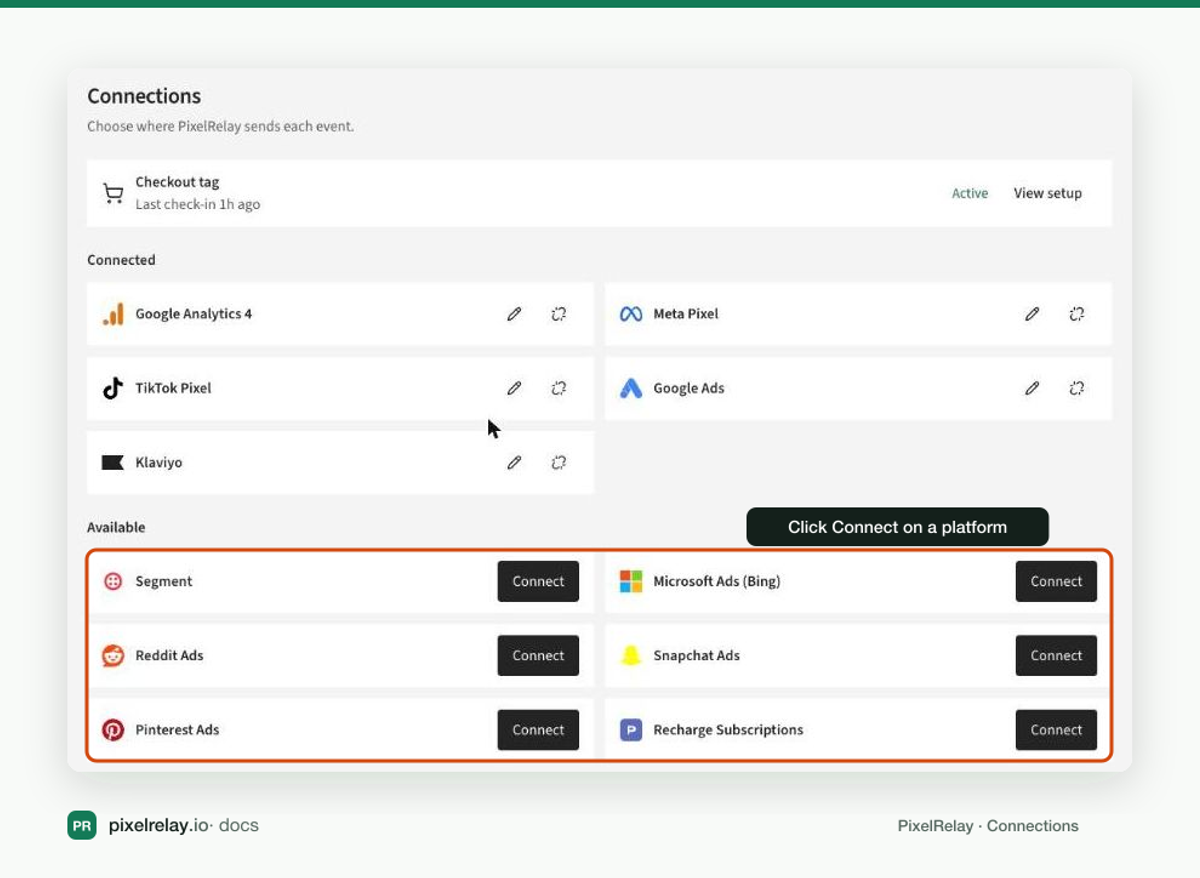Viewport: 1200px width, 878px height.
Task: Disconnect Klaviyo via unlink icon
Action: pos(559,462)
